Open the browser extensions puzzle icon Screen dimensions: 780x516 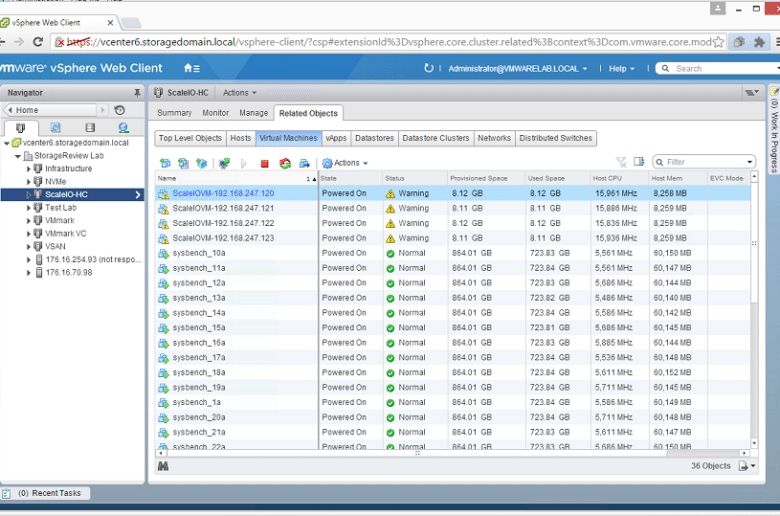pyautogui.click(x=759, y=42)
